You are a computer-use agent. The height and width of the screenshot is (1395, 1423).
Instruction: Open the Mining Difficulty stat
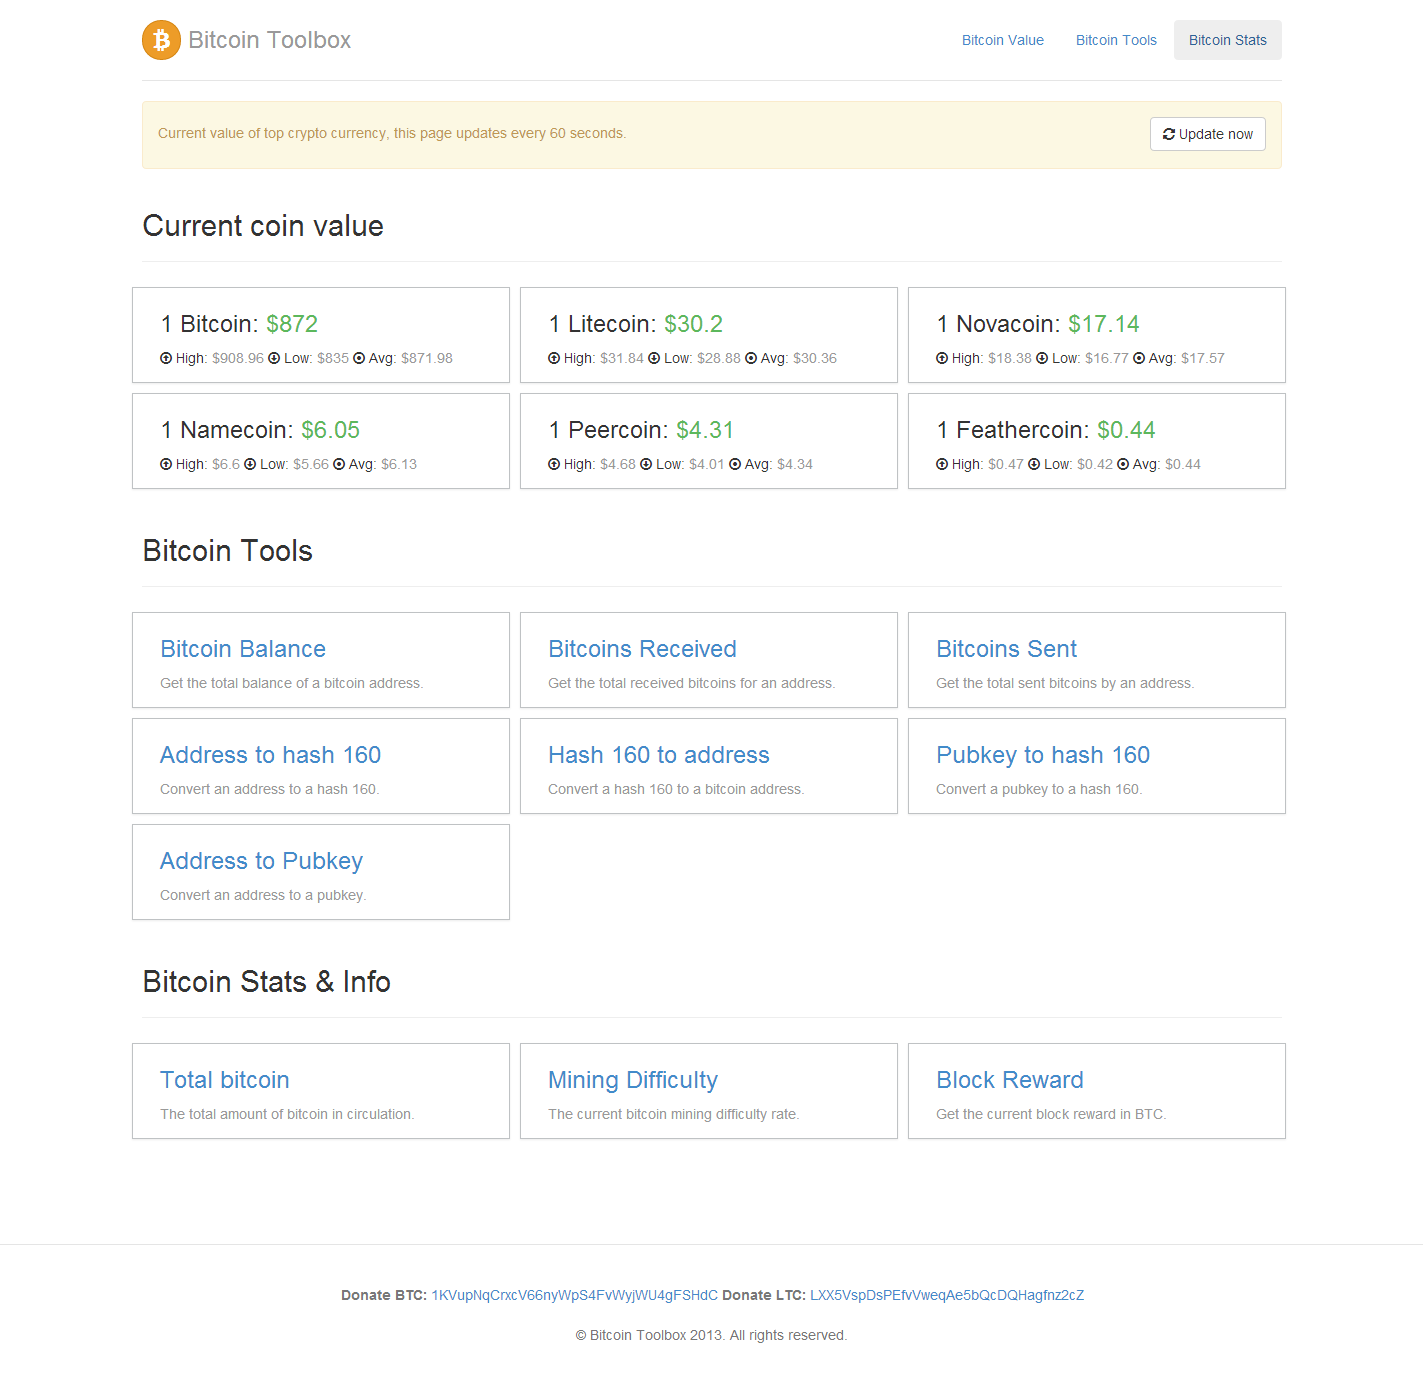coord(633,1080)
